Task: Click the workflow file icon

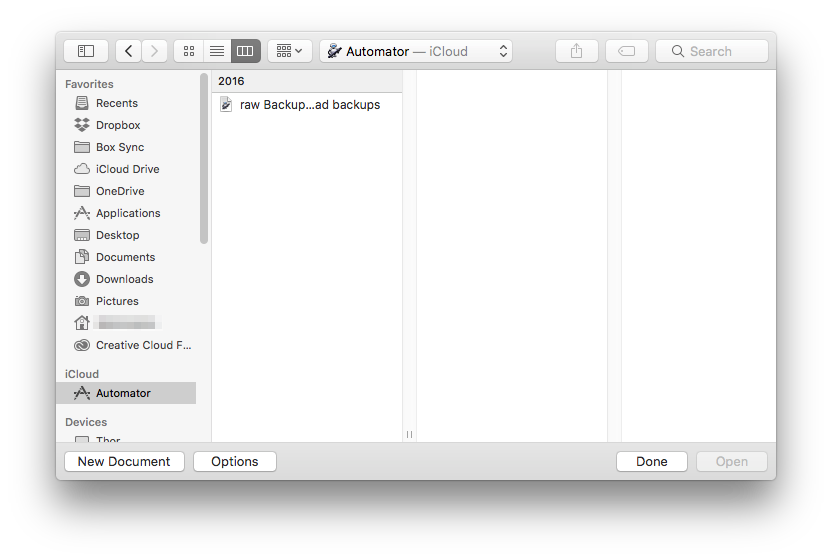Action: point(226,105)
